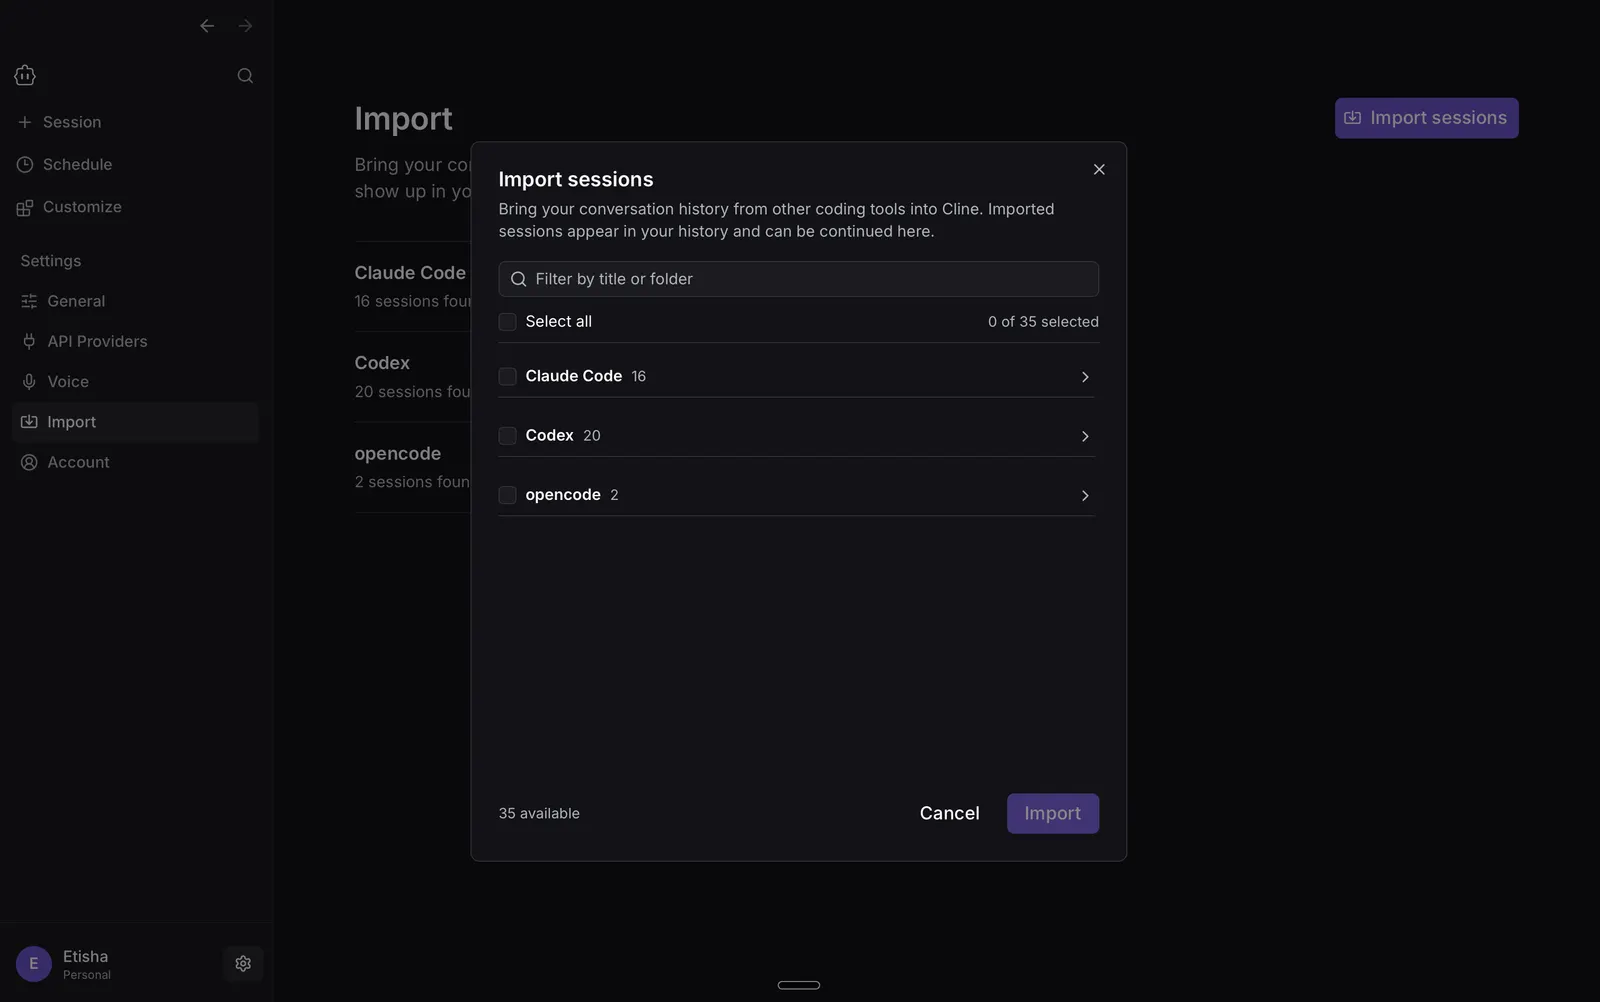Open search with the magnifier icon
Image resolution: width=1600 pixels, height=1002 pixels.
245,76
